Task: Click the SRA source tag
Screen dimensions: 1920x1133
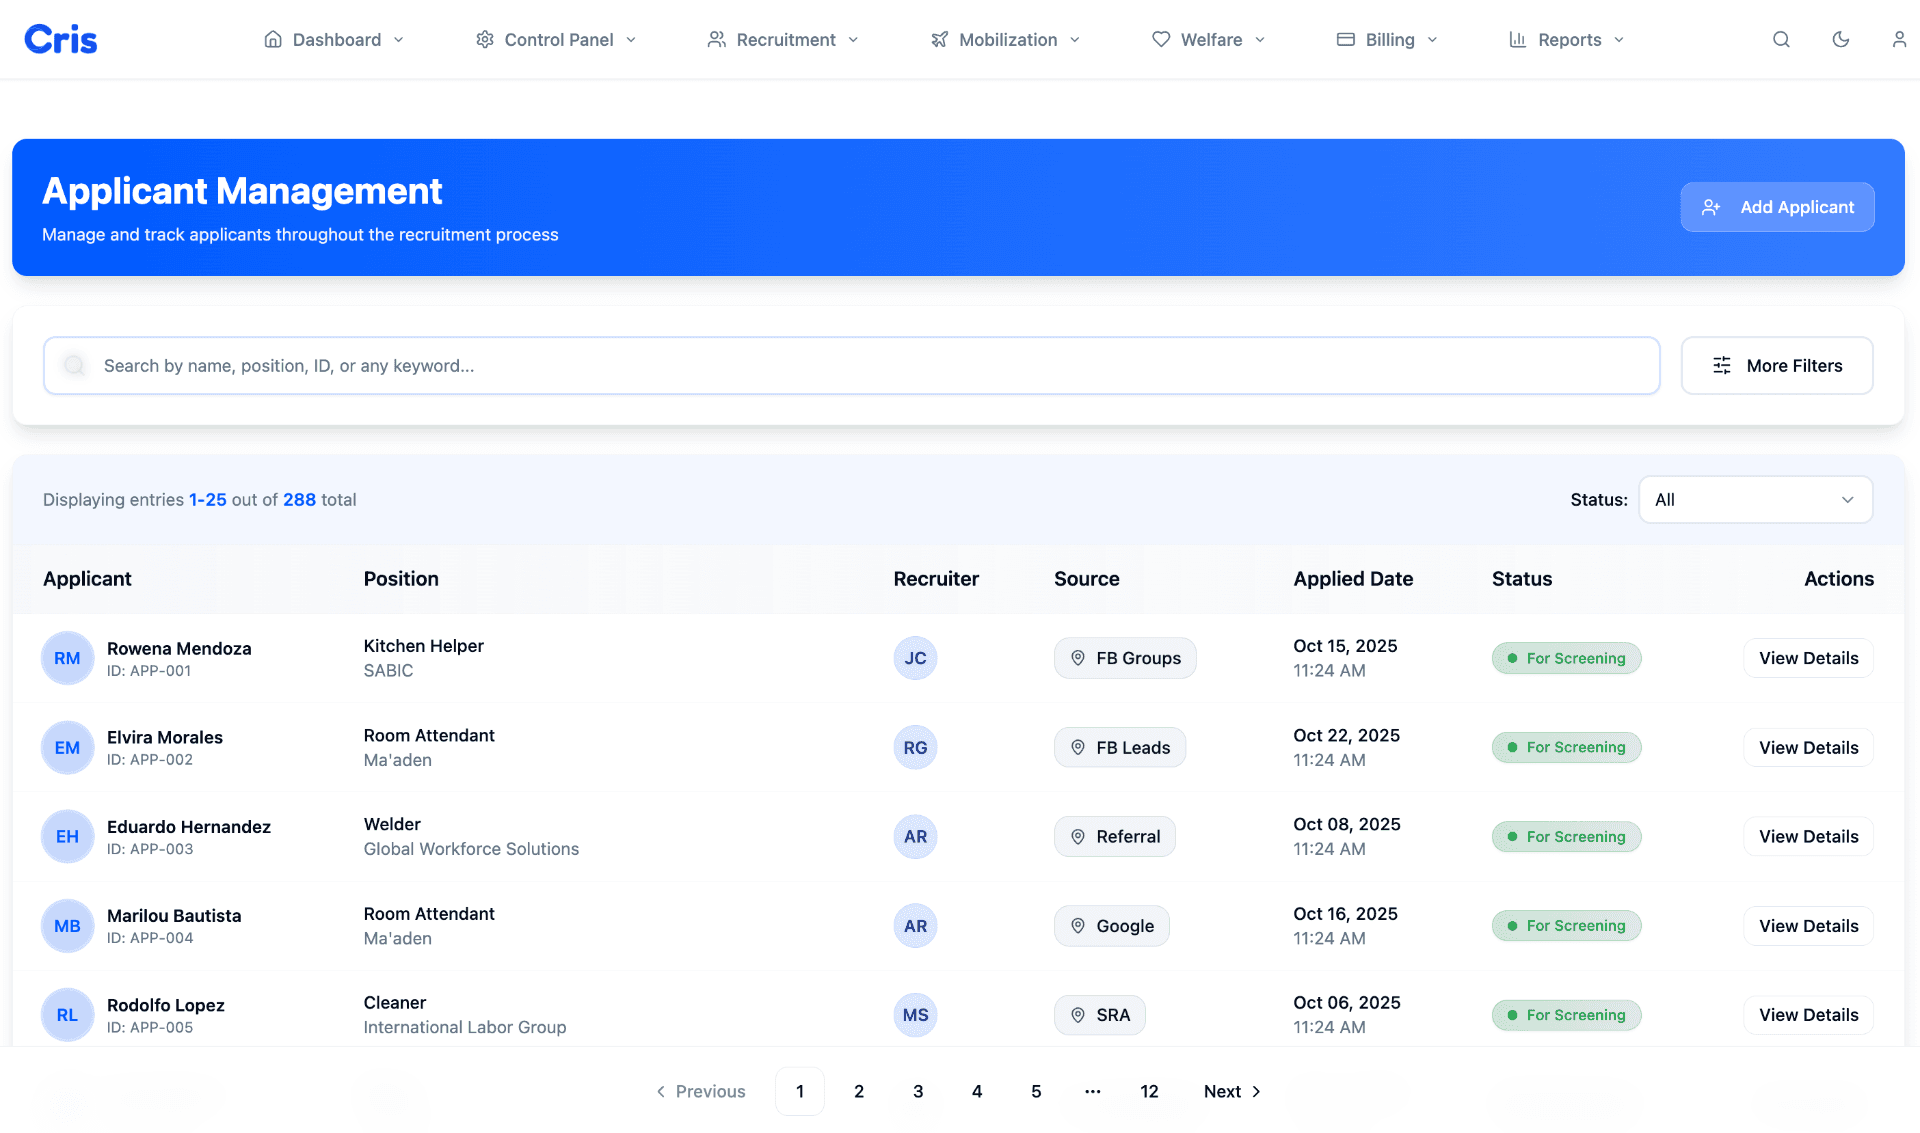Action: click(1100, 1015)
